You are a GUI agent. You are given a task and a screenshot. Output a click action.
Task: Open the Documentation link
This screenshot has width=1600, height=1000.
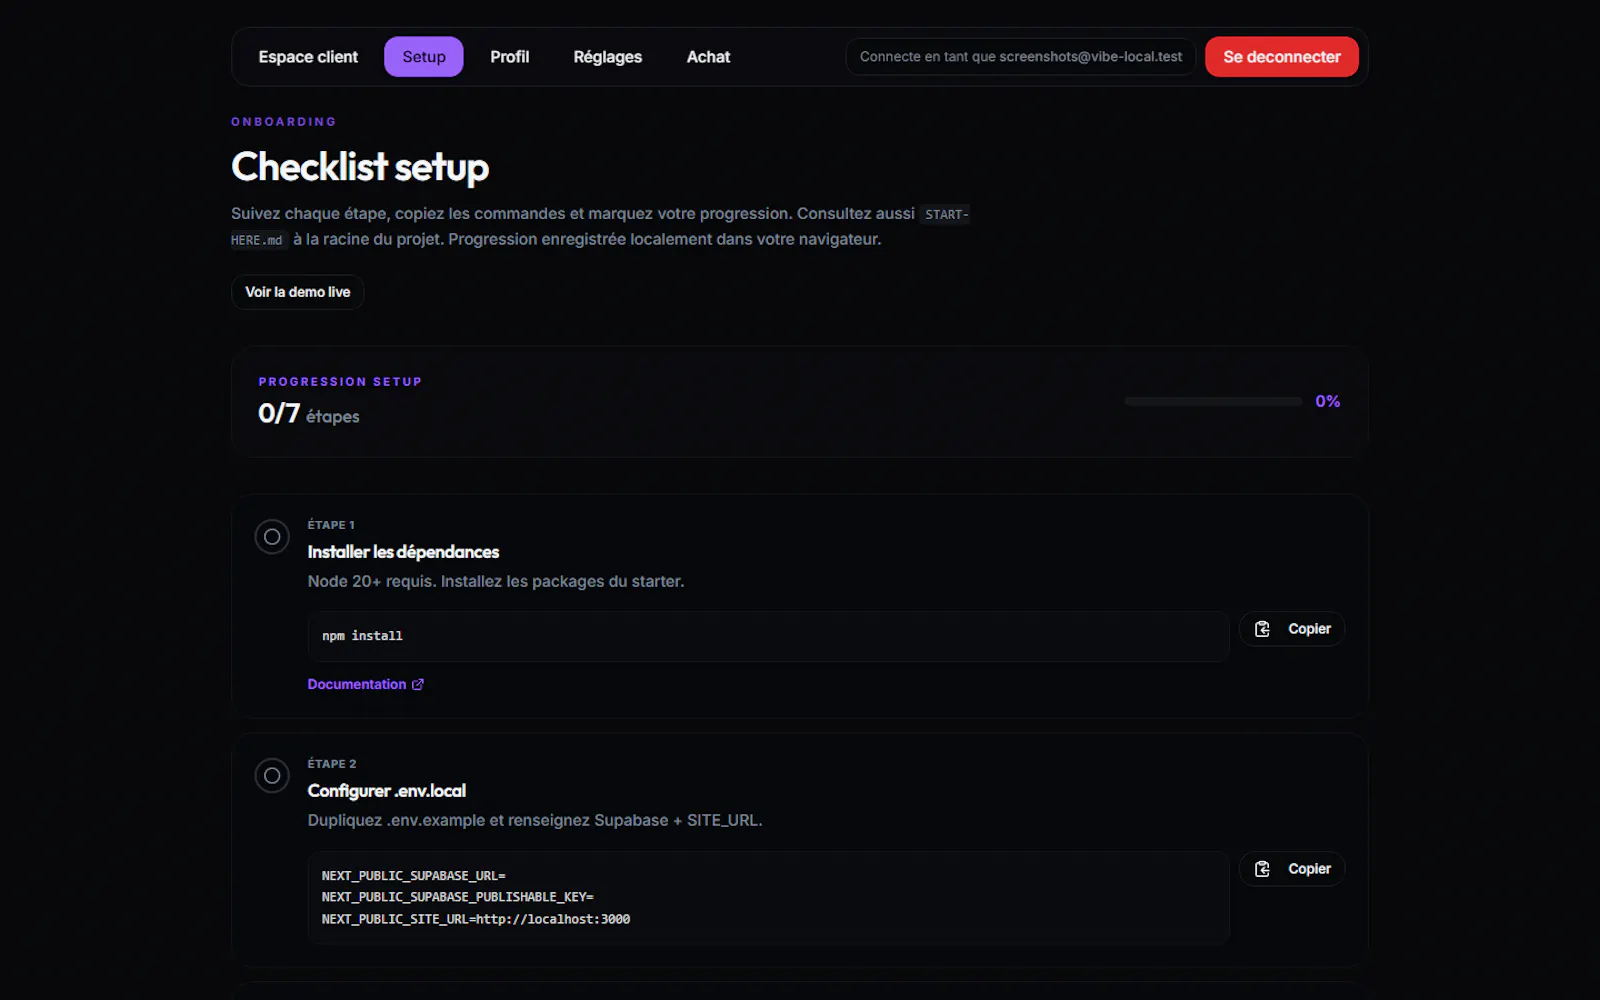(366, 684)
